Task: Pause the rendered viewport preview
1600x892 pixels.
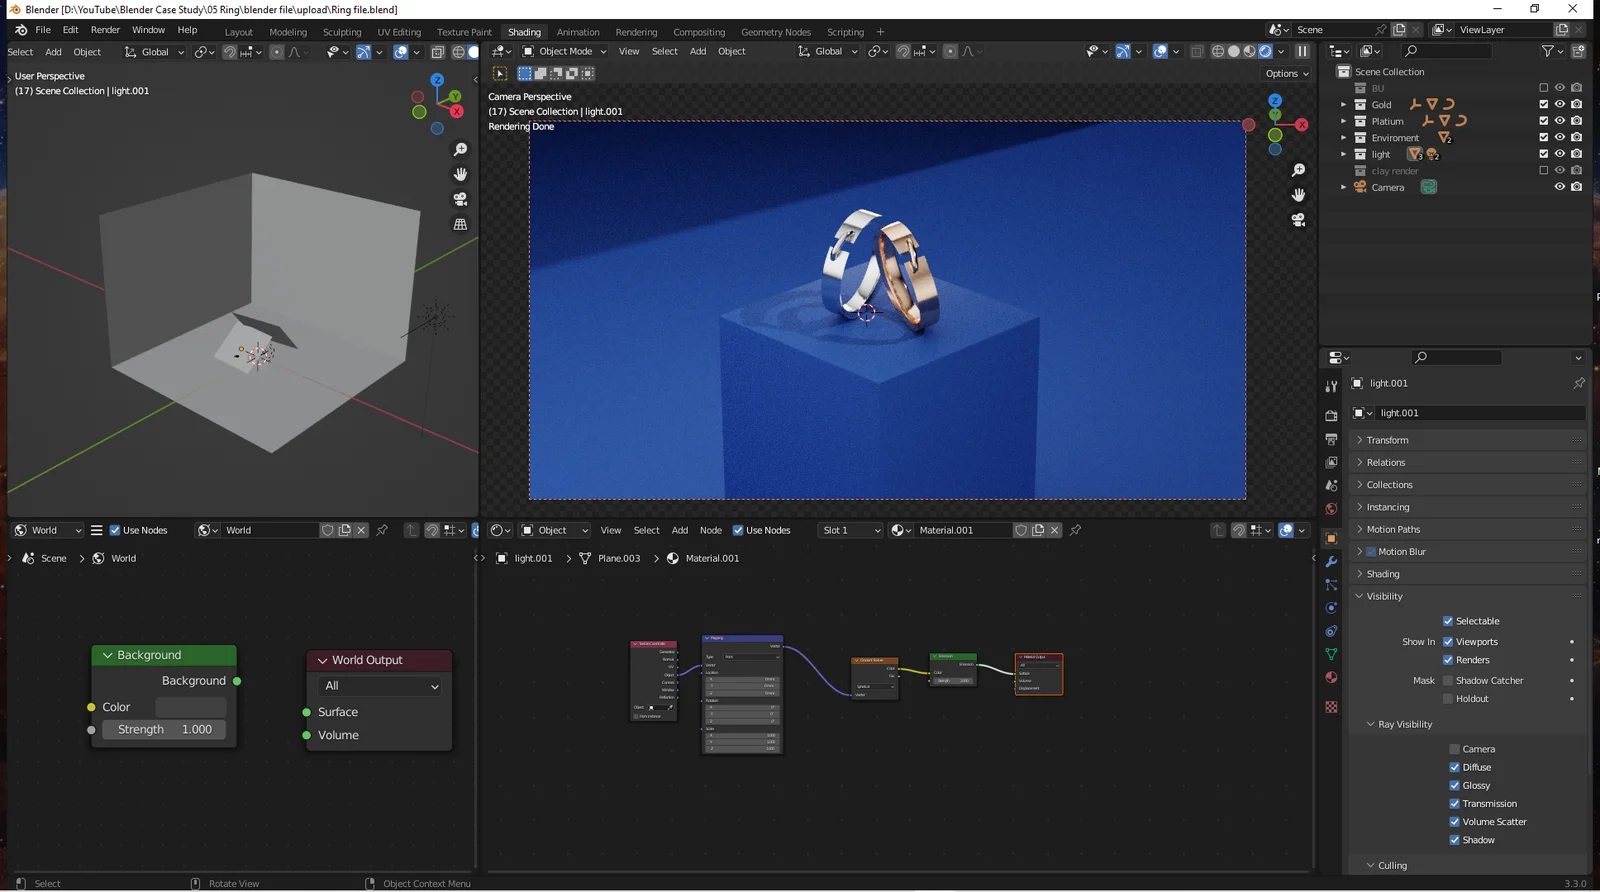Action: point(1302,51)
